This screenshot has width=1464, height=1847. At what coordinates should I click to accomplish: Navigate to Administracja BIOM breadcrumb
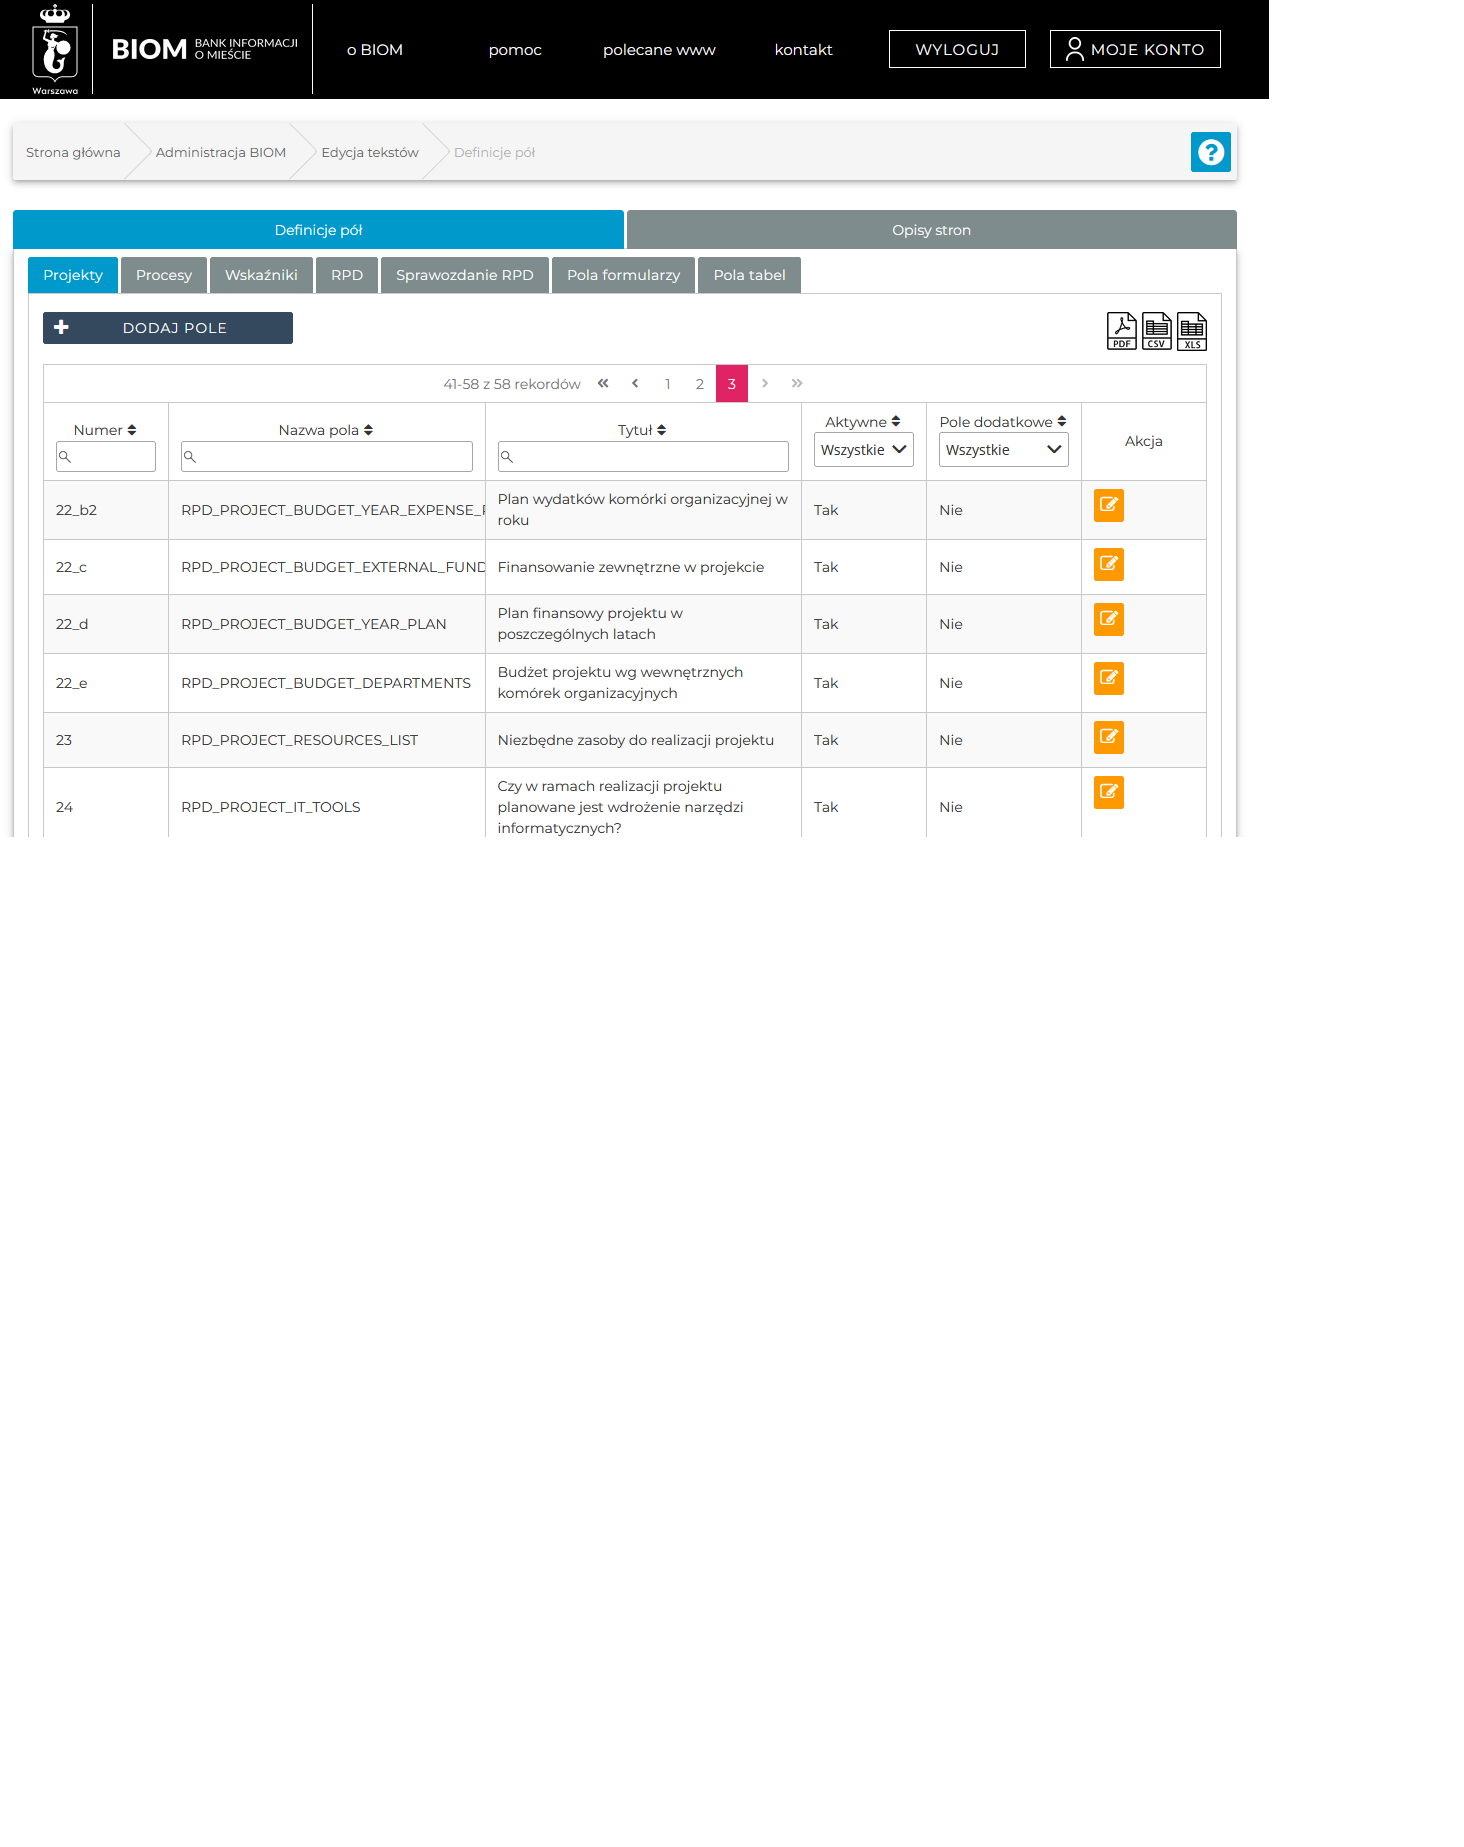221,153
